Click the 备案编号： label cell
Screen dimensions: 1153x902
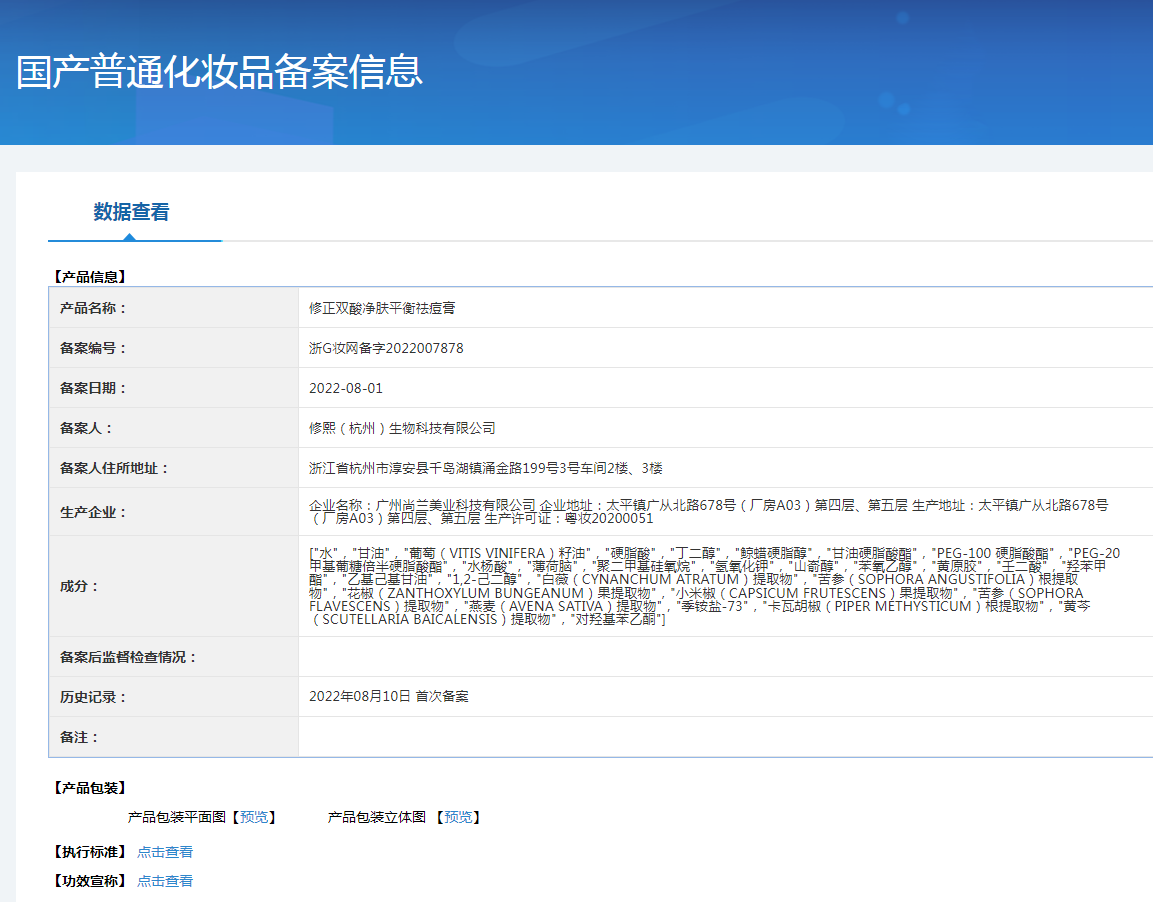click(x=174, y=348)
